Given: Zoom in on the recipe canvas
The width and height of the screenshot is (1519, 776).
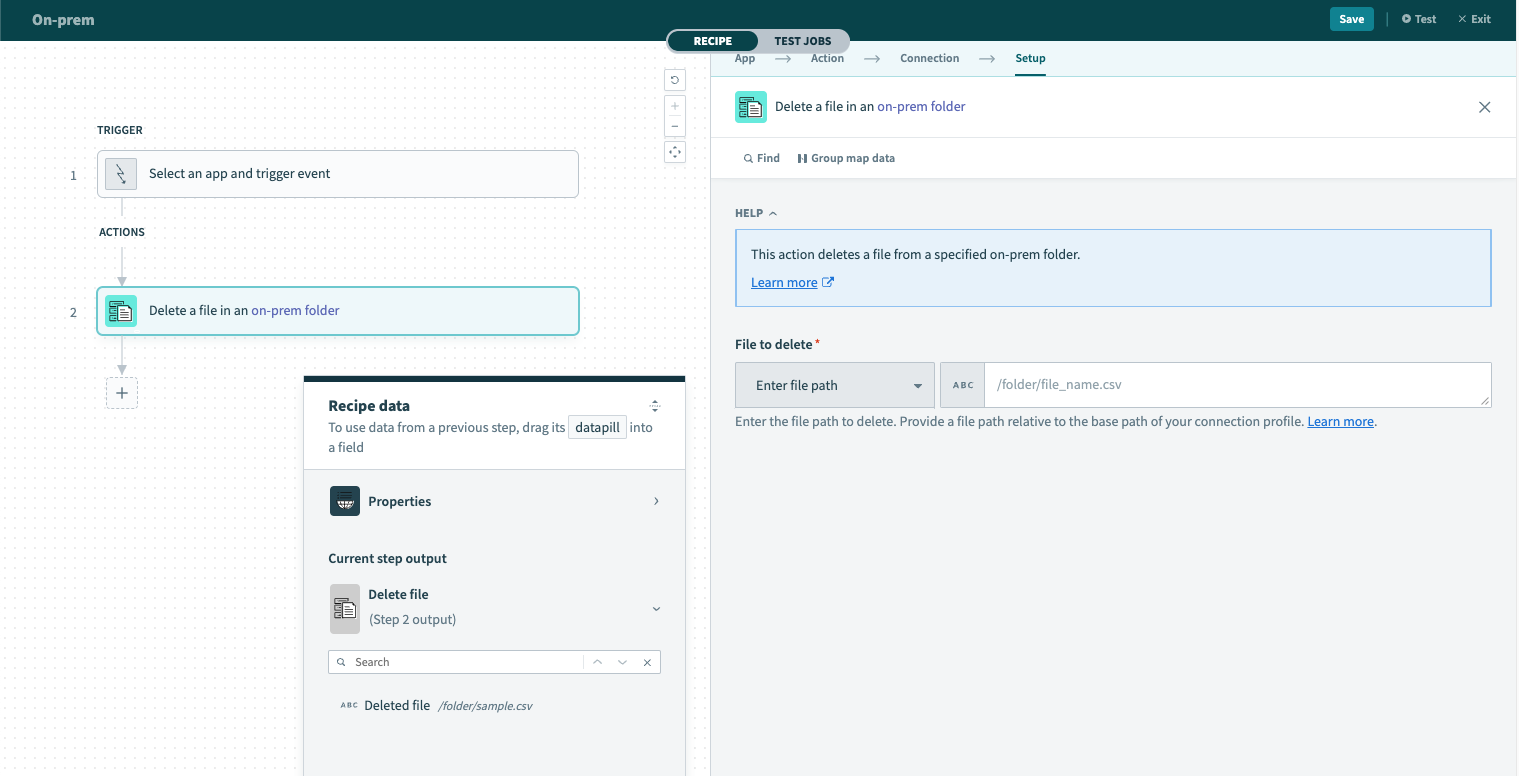Looking at the screenshot, I should (x=675, y=106).
